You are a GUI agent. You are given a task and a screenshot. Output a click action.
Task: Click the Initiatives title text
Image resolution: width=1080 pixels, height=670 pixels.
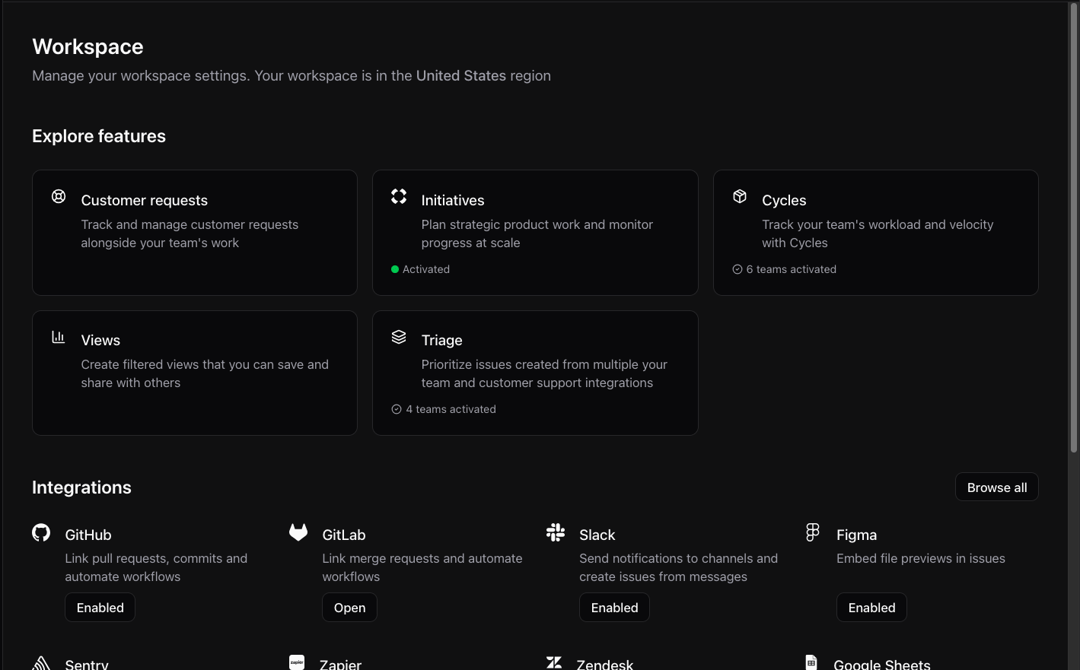click(453, 200)
